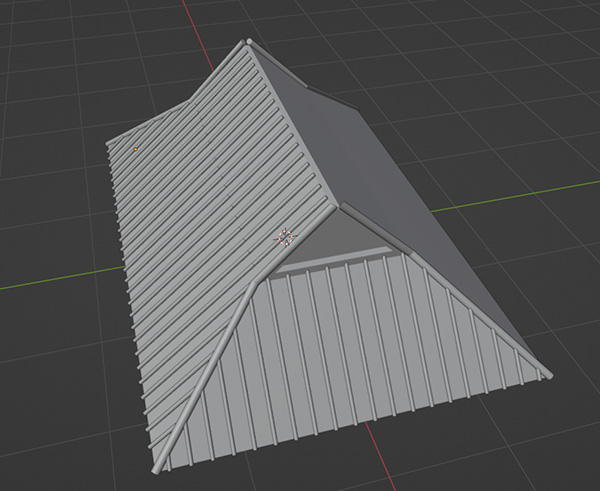Click empty grid in the top-right corner
This screenshot has width=600, height=491.
pos(540,50)
